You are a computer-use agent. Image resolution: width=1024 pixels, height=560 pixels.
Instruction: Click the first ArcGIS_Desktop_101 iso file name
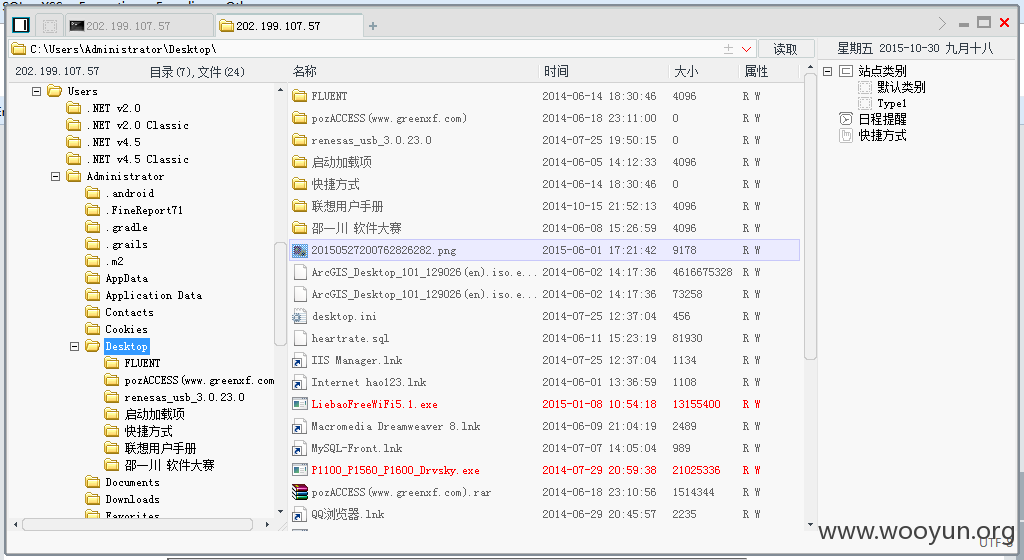[424, 272]
